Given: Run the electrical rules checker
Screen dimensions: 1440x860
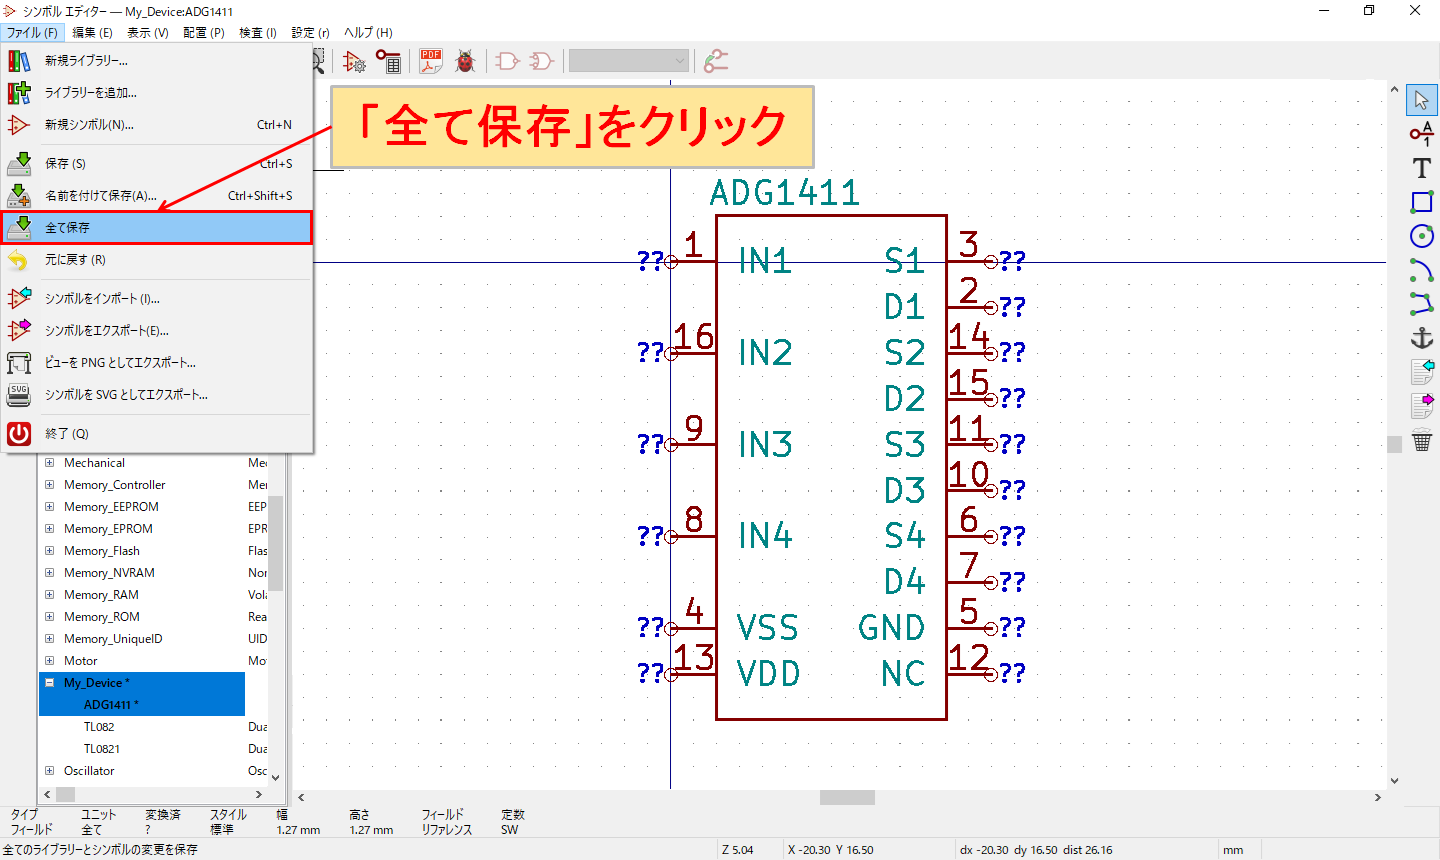Looking at the screenshot, I should (x=464, y=61).
